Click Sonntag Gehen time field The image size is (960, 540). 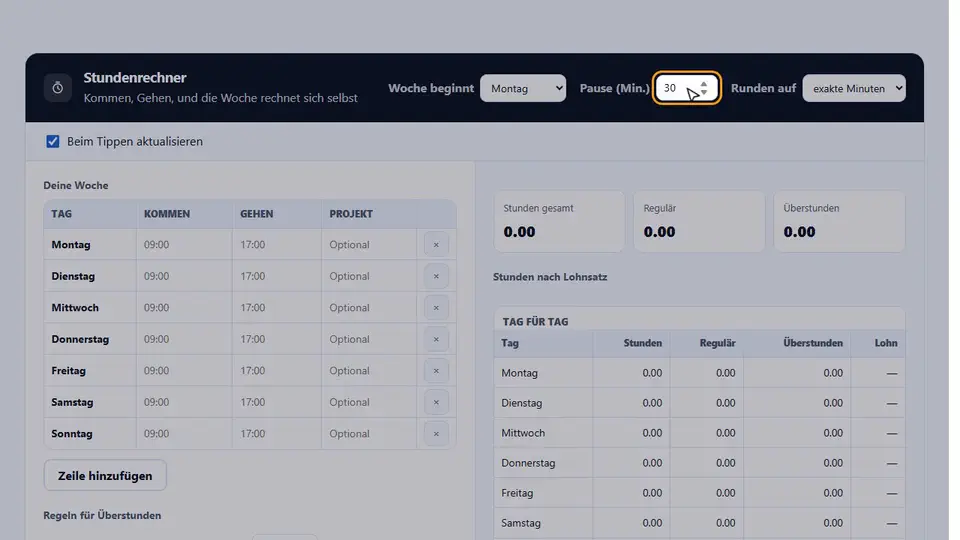point(277,434)
